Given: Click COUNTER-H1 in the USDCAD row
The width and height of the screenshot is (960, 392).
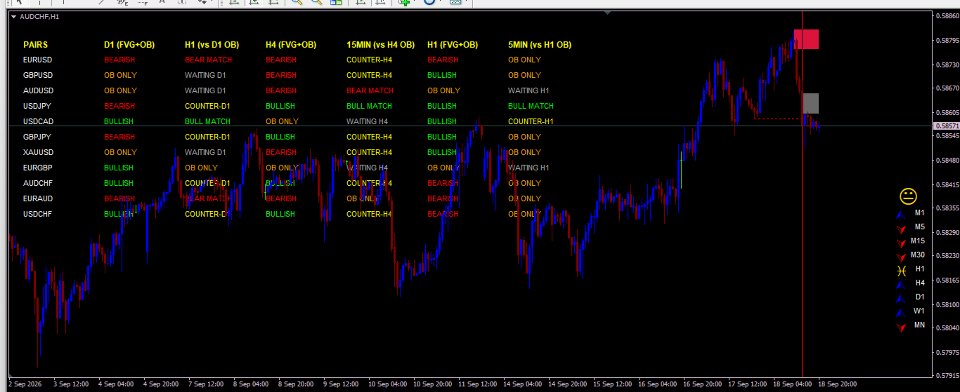Looking at the screenshot, I should [x=531, y=121].
